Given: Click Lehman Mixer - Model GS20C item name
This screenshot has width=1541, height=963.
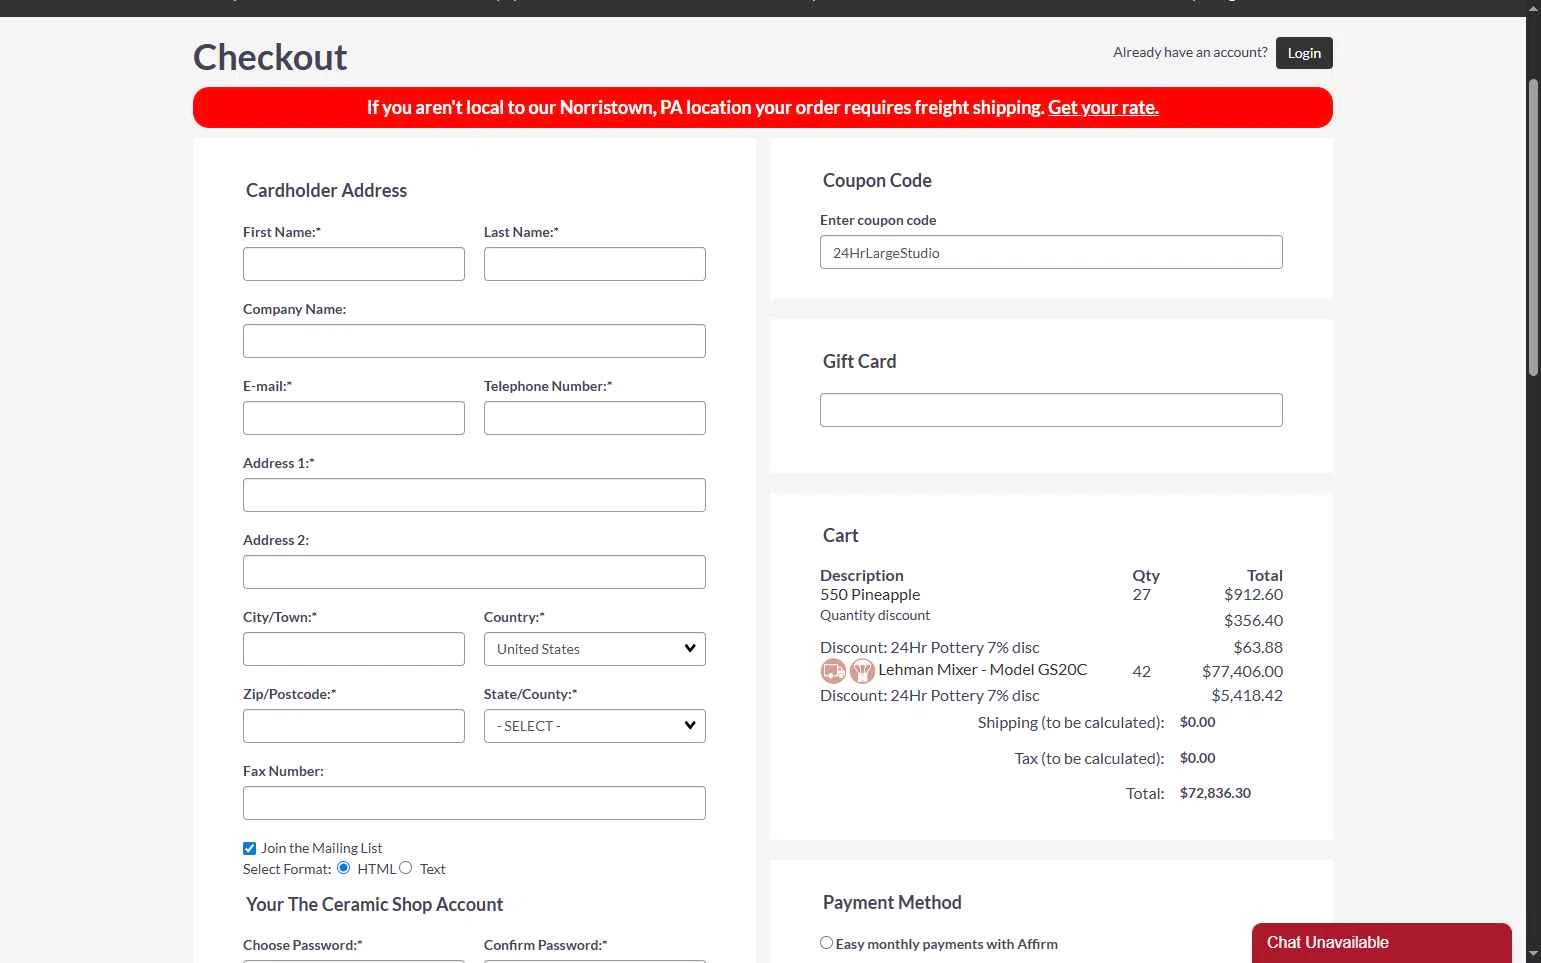Looking at the screenshot, I should (x=982, y=670).
